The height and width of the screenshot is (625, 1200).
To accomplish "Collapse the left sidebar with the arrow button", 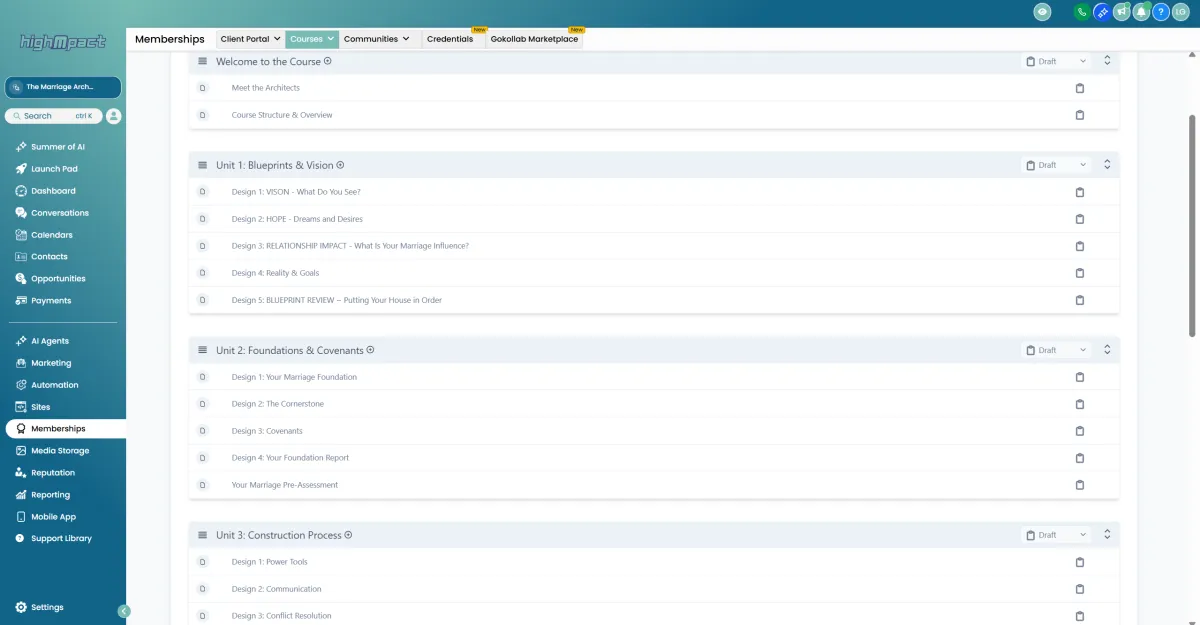I will point(124,611).
